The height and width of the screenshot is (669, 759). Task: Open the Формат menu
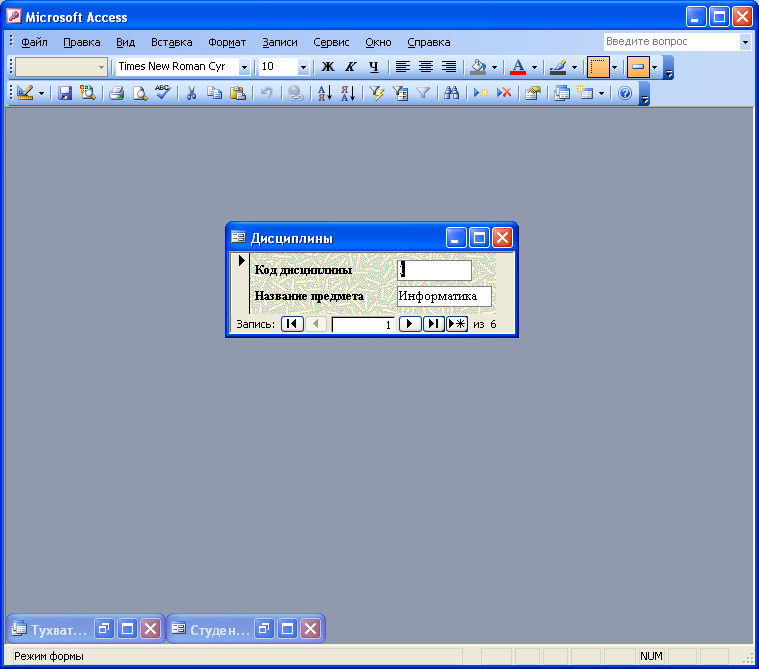(x=227, y=42)
